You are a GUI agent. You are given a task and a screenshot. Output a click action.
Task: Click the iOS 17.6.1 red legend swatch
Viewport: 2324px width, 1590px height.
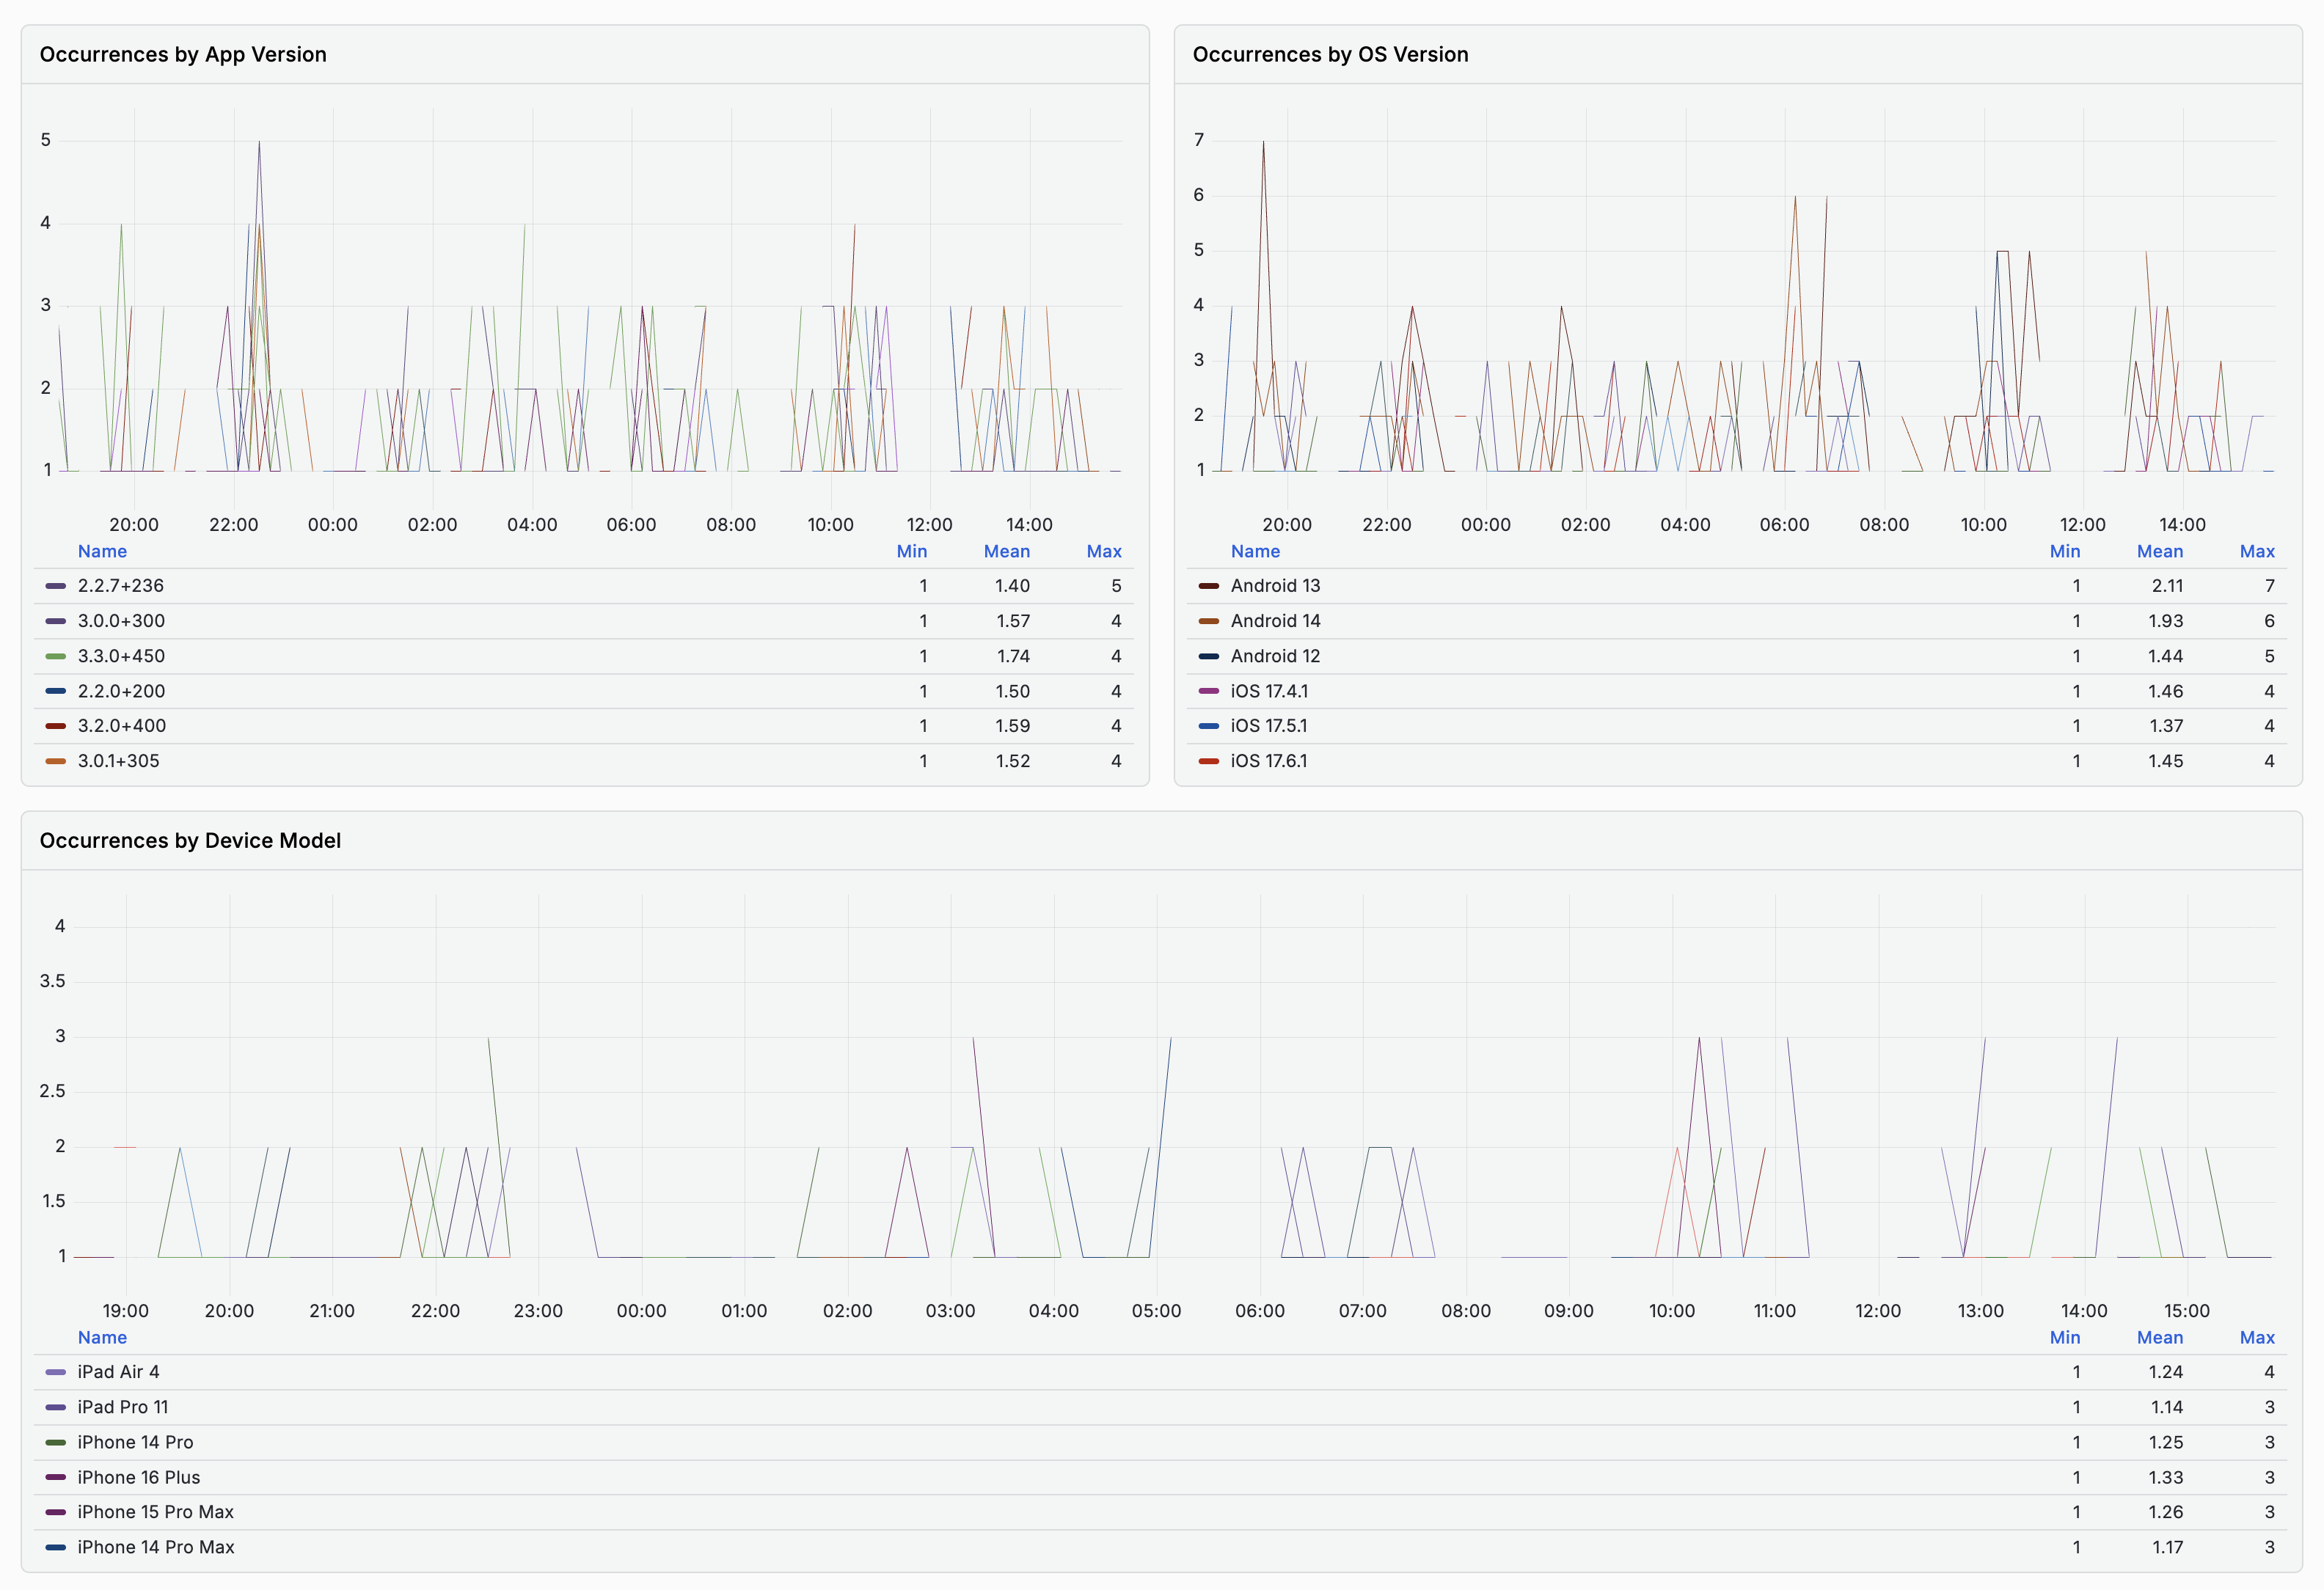[x=1209, y=761]
